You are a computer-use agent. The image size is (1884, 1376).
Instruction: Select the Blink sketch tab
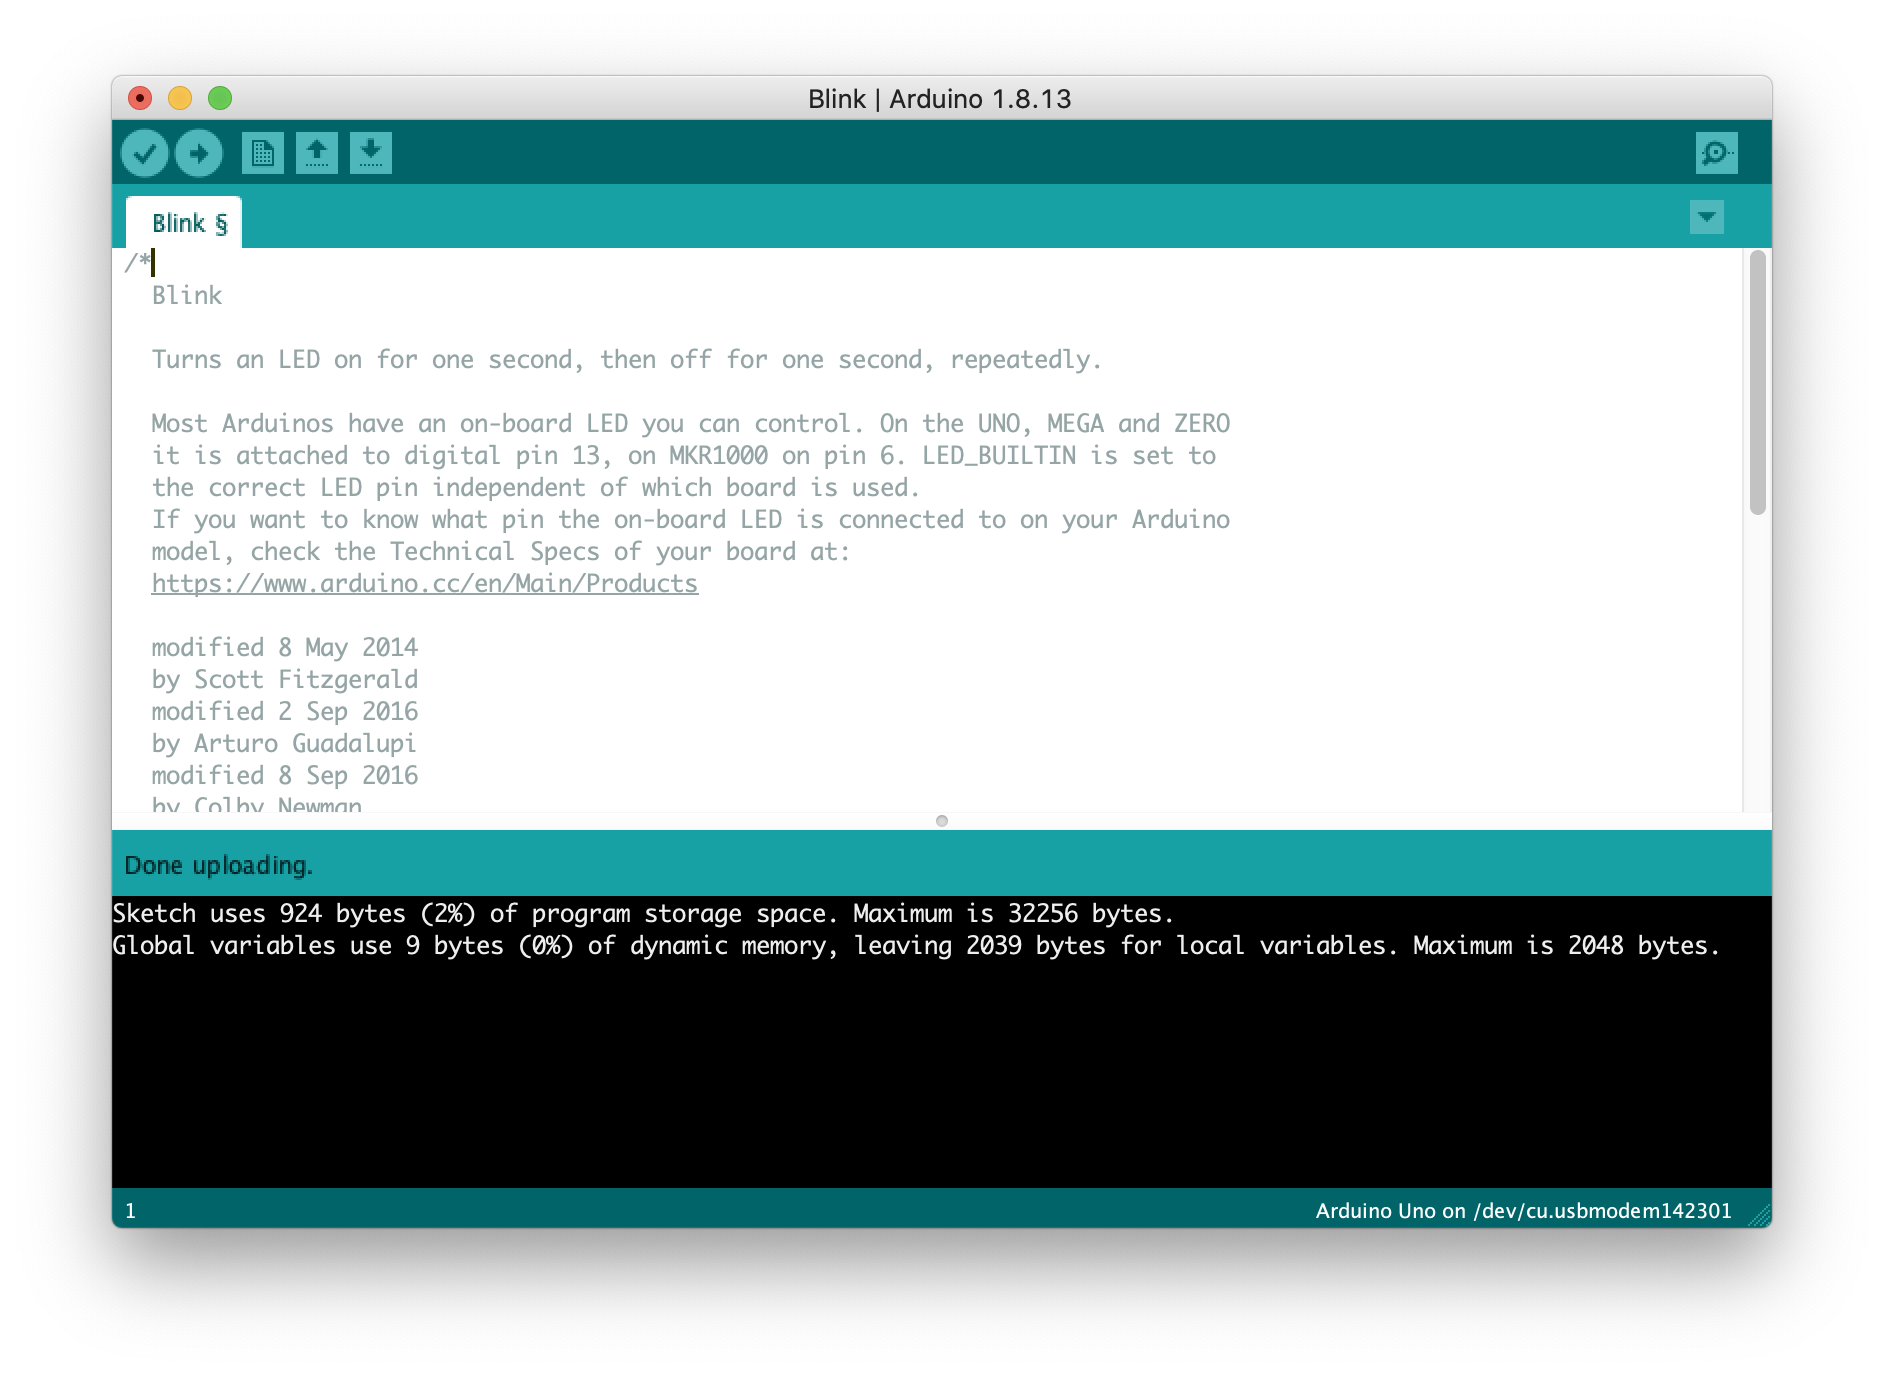tap(184, 222)
